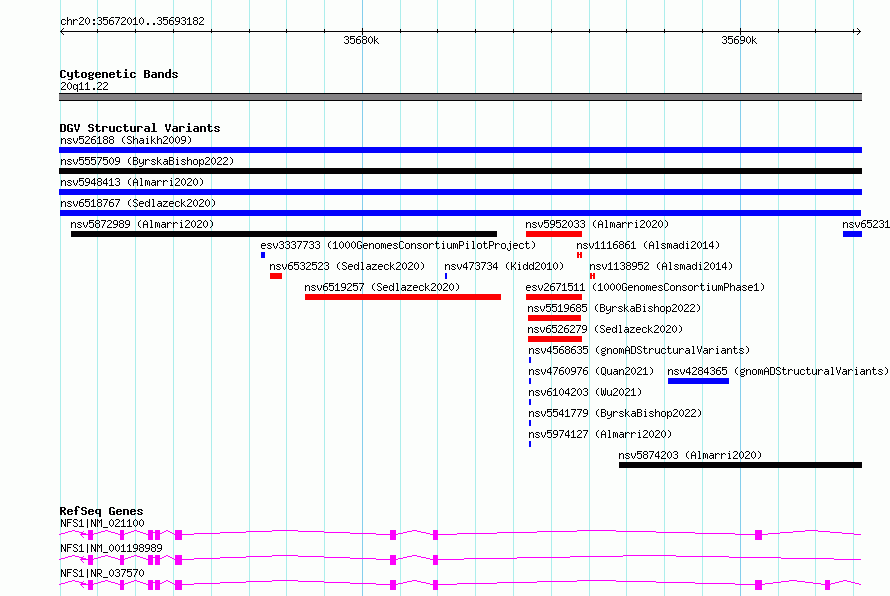Open the nsv6519257 (Sedlazeck2020) label
Image resolution: width=890 pixels, height=596 pixels.
[x=382, y=287]
